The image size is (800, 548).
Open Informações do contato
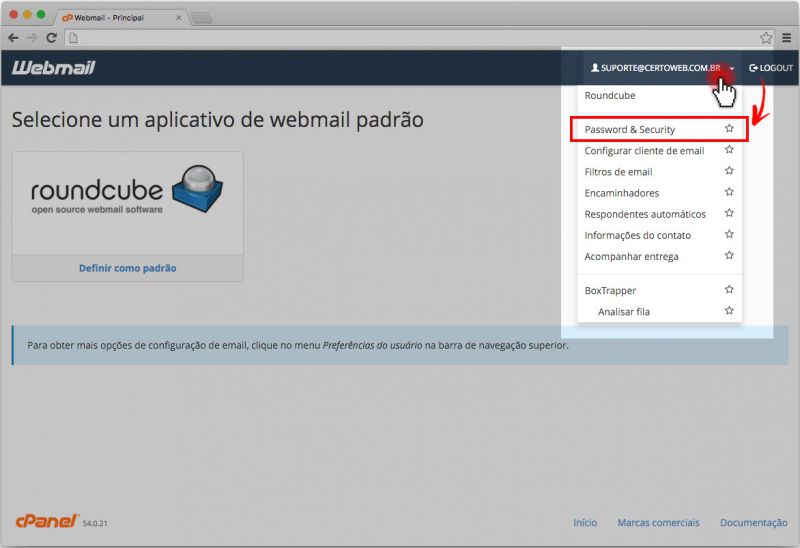[x=637, y=235]
